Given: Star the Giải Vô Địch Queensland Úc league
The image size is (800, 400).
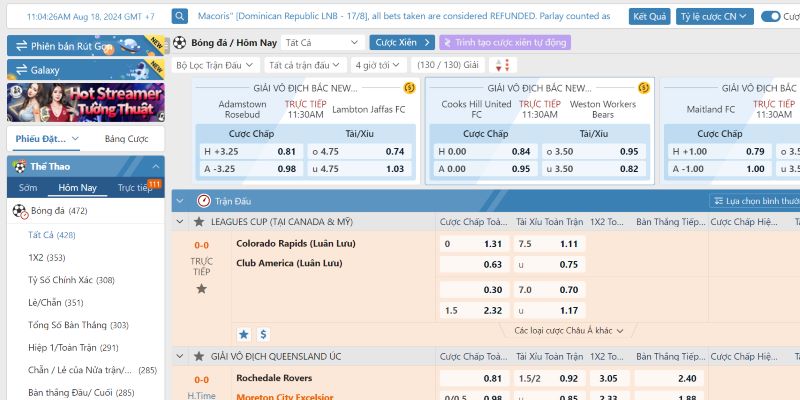Looking at the screenshot, I should pyautogui.click(x=201, y=356).
